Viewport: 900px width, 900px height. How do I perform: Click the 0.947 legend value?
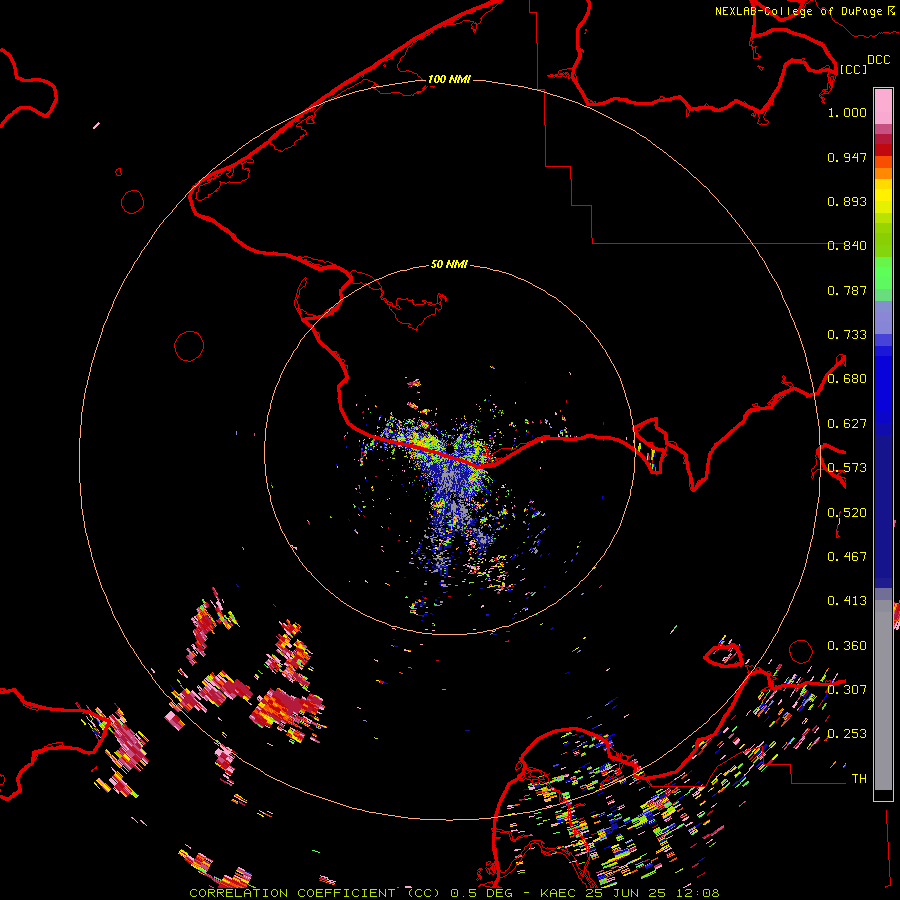tap(847, 157)
